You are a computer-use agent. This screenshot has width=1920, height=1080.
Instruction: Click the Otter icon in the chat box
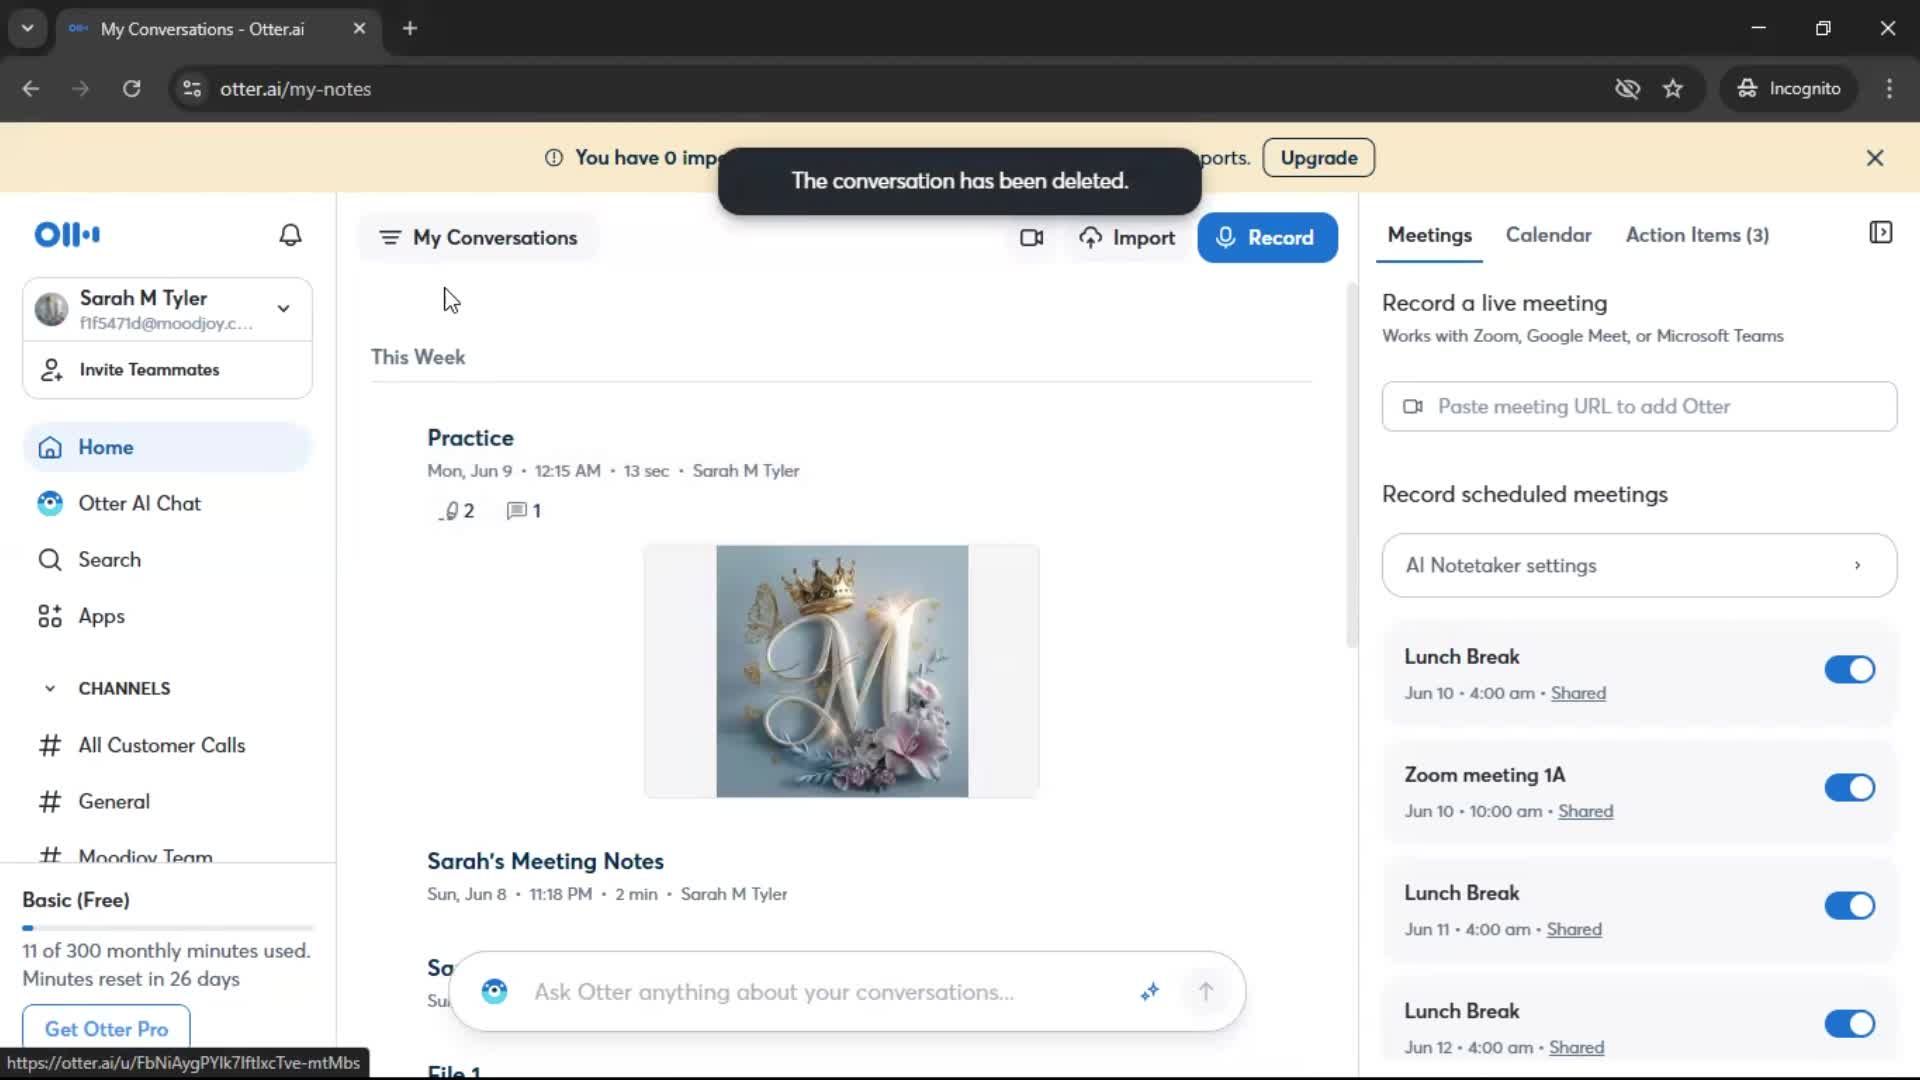[x=494, y=991]
